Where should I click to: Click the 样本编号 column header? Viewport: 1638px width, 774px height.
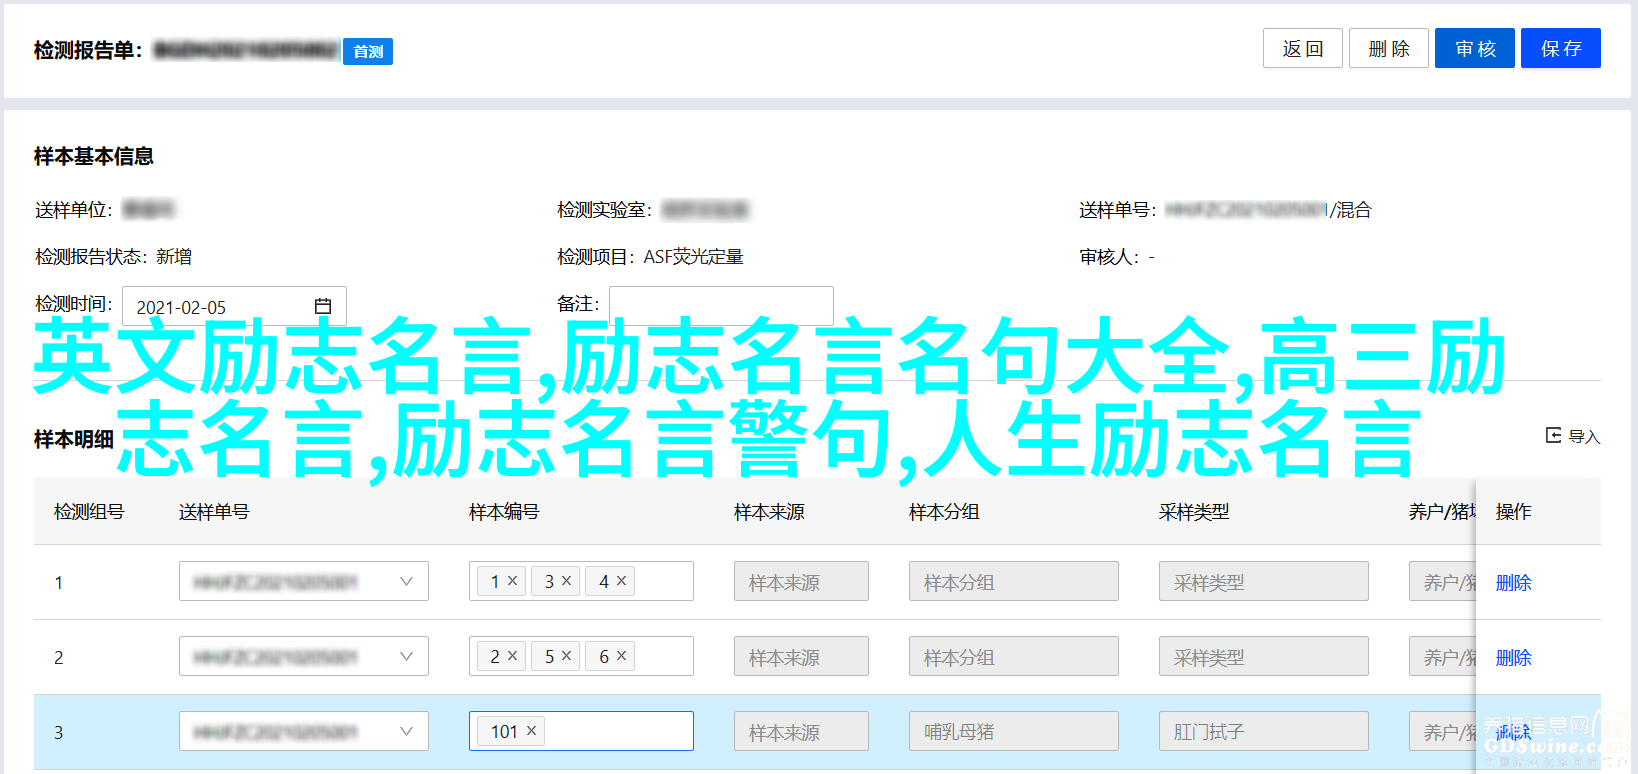point(504,511)
